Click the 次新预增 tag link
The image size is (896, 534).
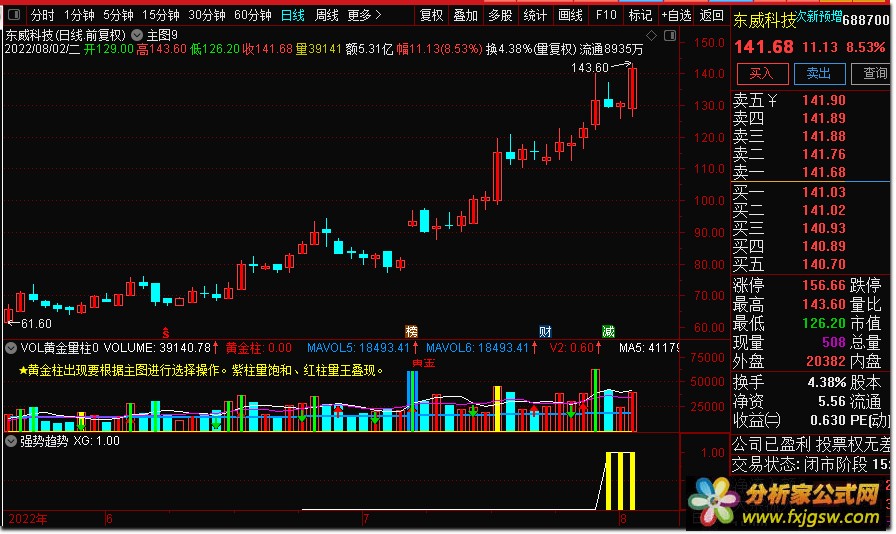click(819, 17)
